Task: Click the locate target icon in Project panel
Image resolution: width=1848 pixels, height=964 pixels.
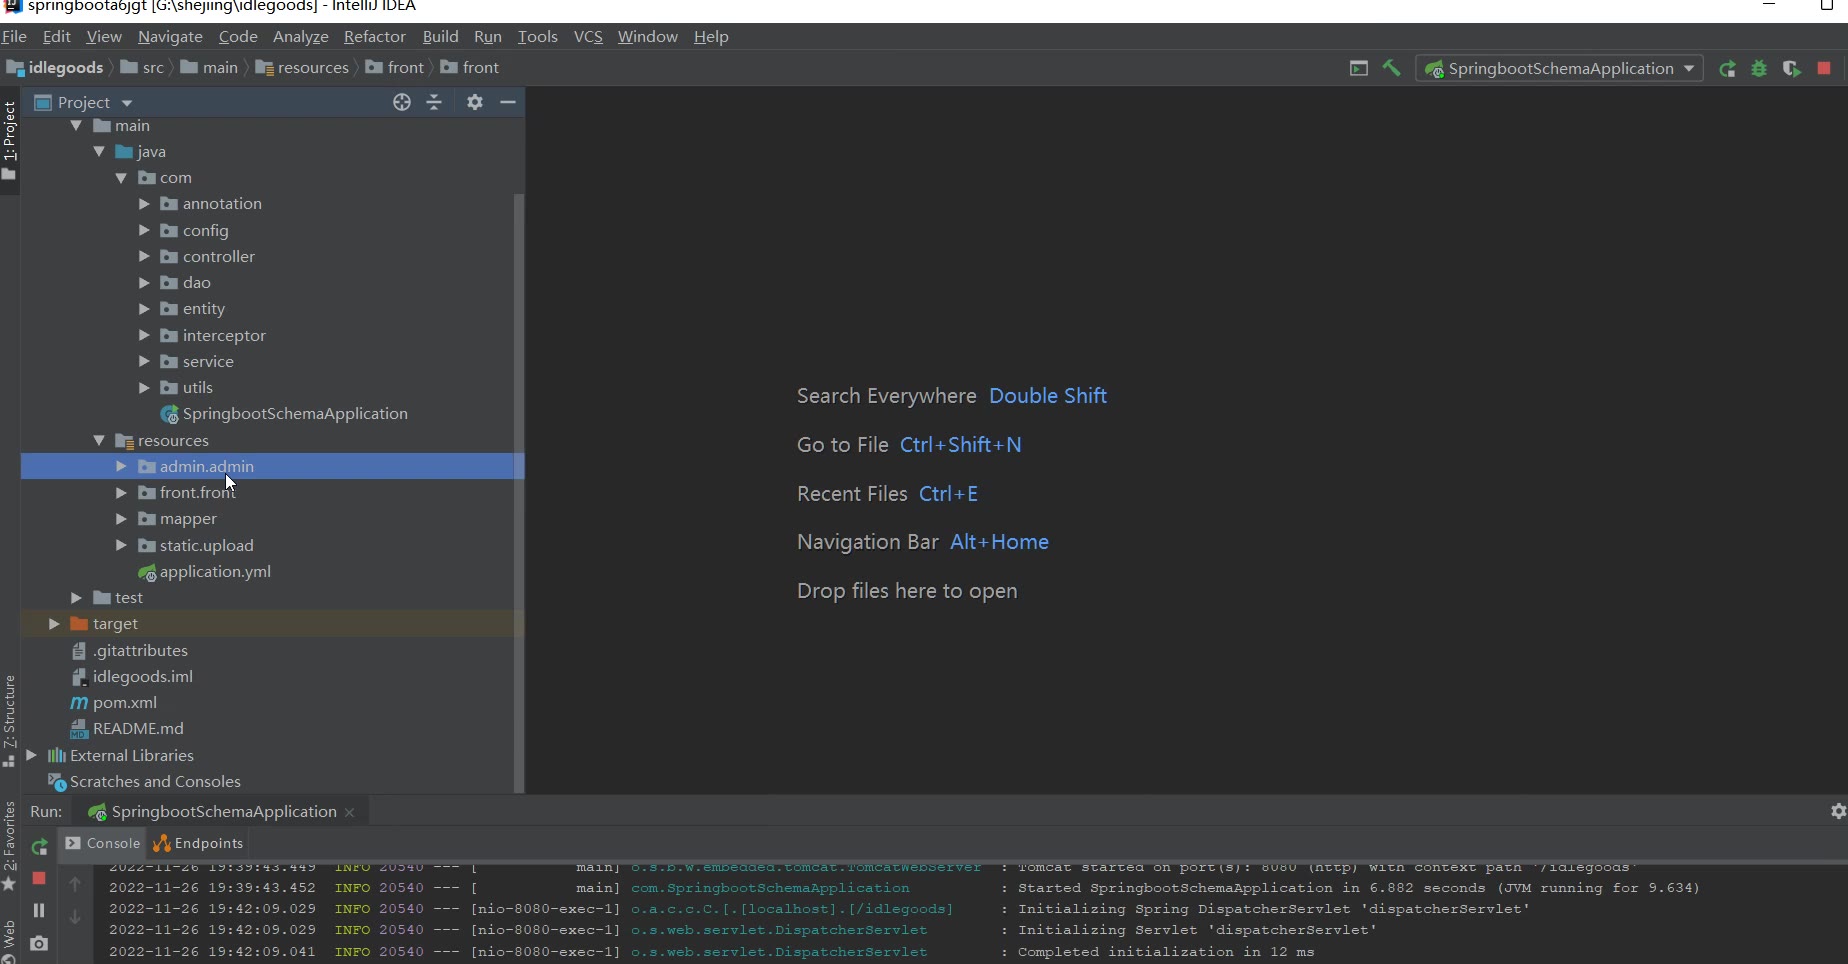Action: pyautogui.click(x=402, y=102)
